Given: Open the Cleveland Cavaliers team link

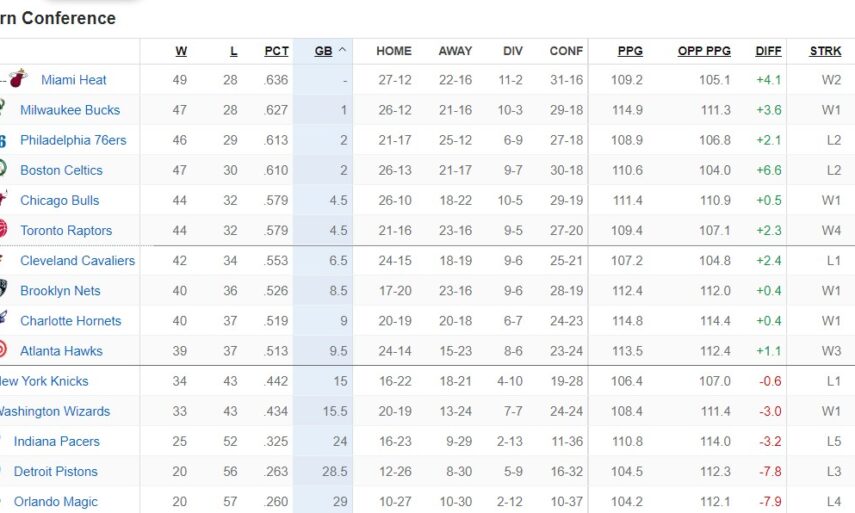Looking at the screenshot, I should (x=77, y=260).
